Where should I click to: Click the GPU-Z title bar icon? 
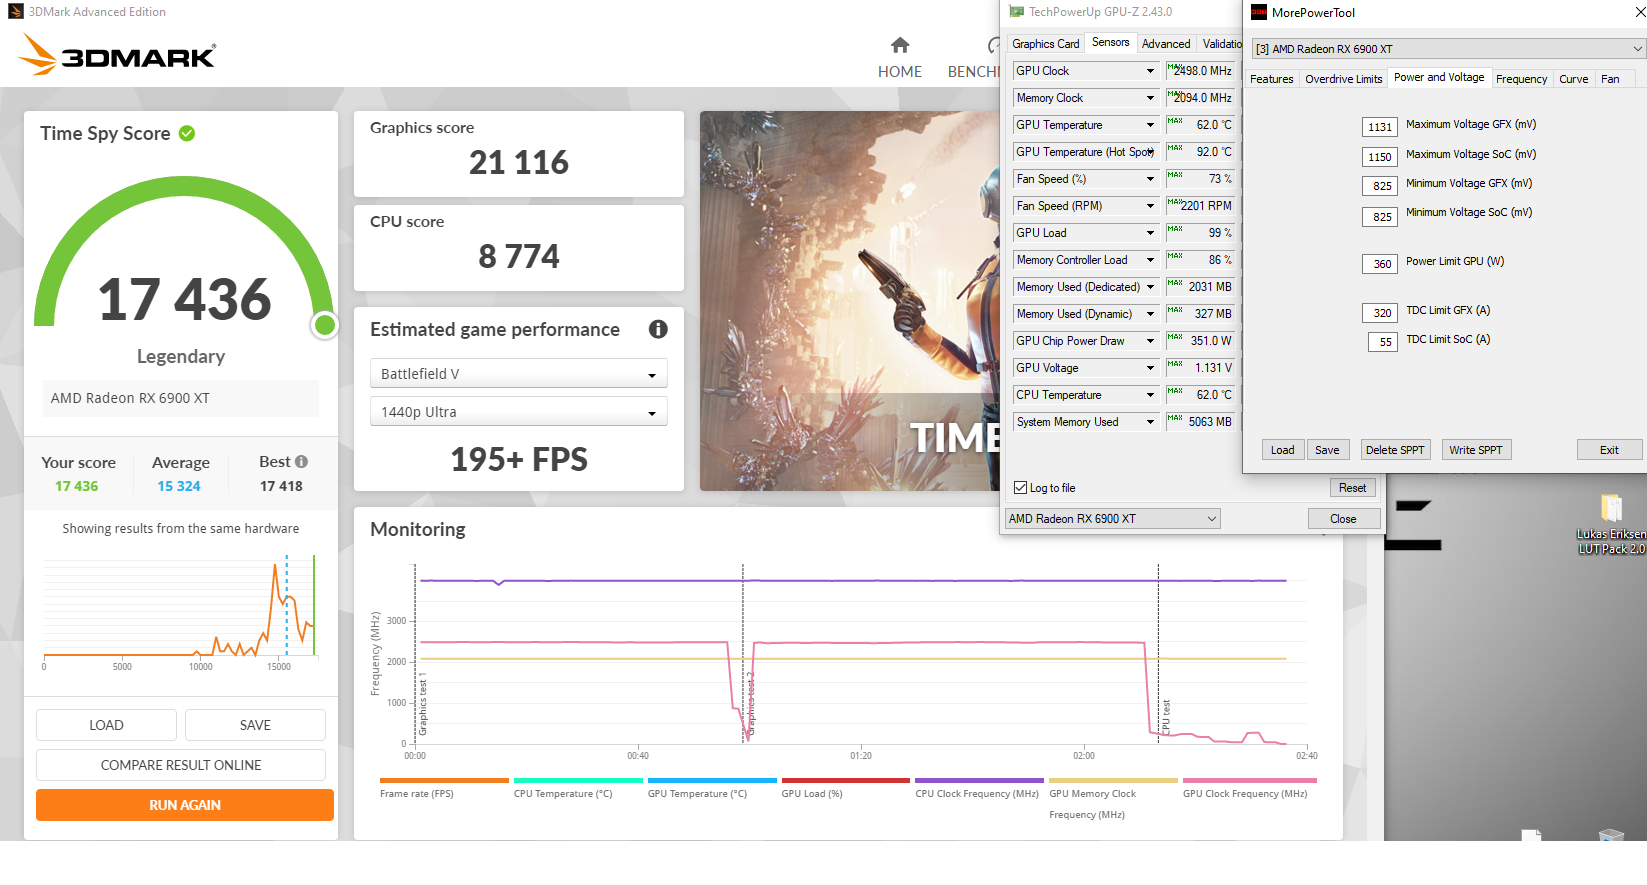click(x=1016, y=12)
